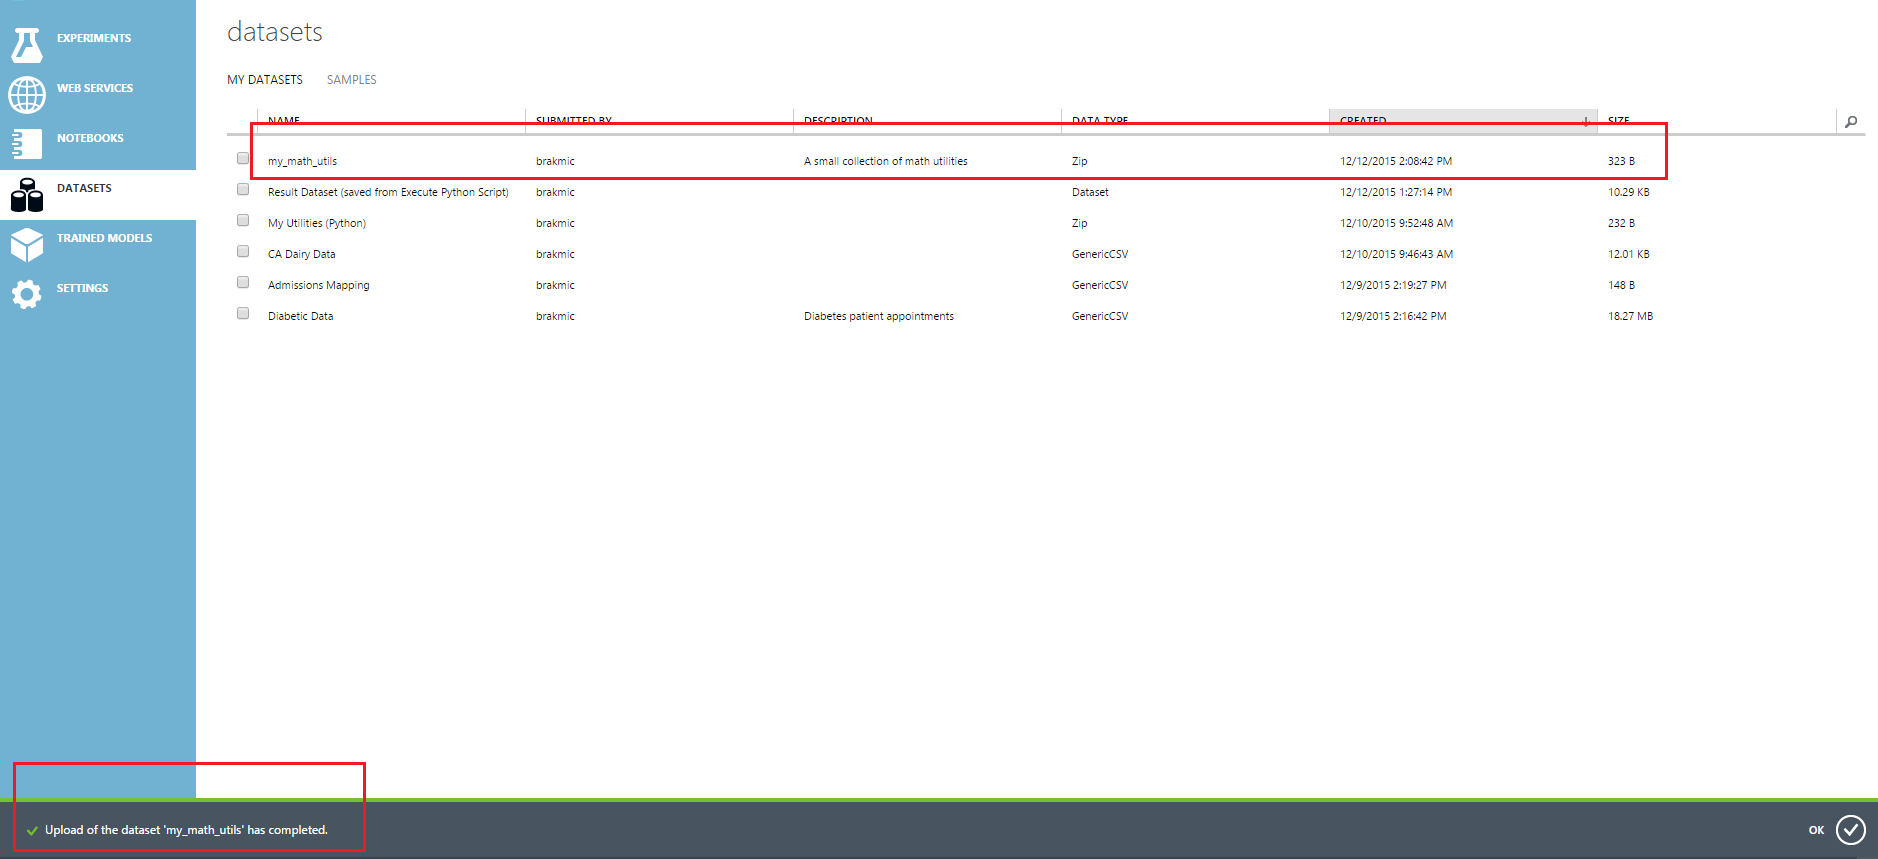This screenshot has height=859, width=1878.
Task: Click GenericCSV type in CA Dairy Data row
Action: pyautogui.click(x=1100, y=254)
